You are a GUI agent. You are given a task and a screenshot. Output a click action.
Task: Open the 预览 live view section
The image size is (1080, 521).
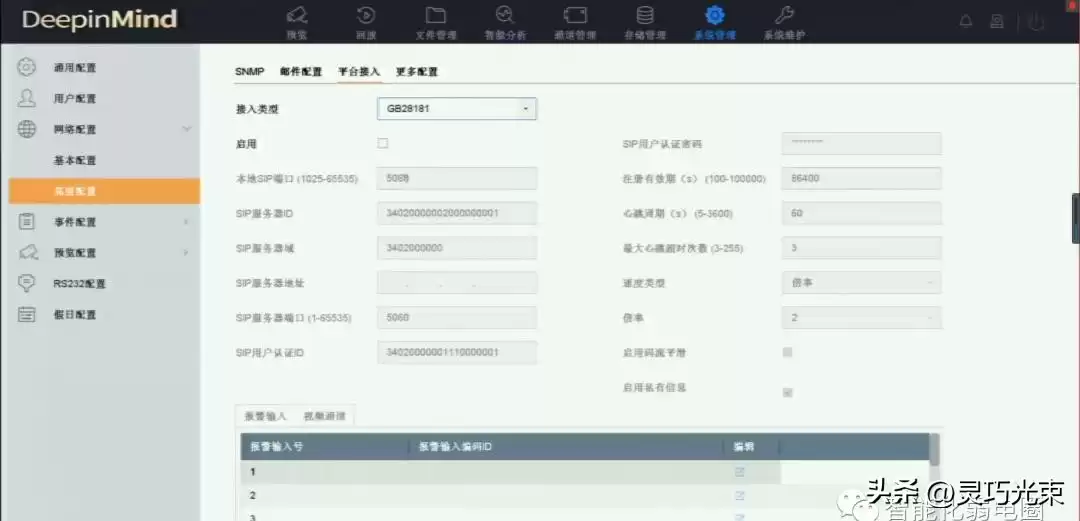click(x=297, y=22)
